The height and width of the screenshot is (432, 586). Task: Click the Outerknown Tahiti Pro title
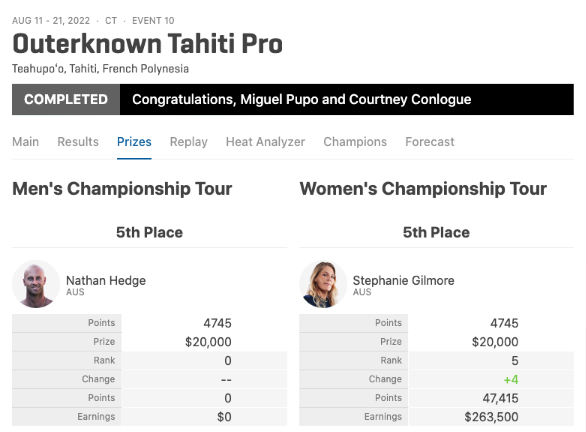tap(147, 44)
